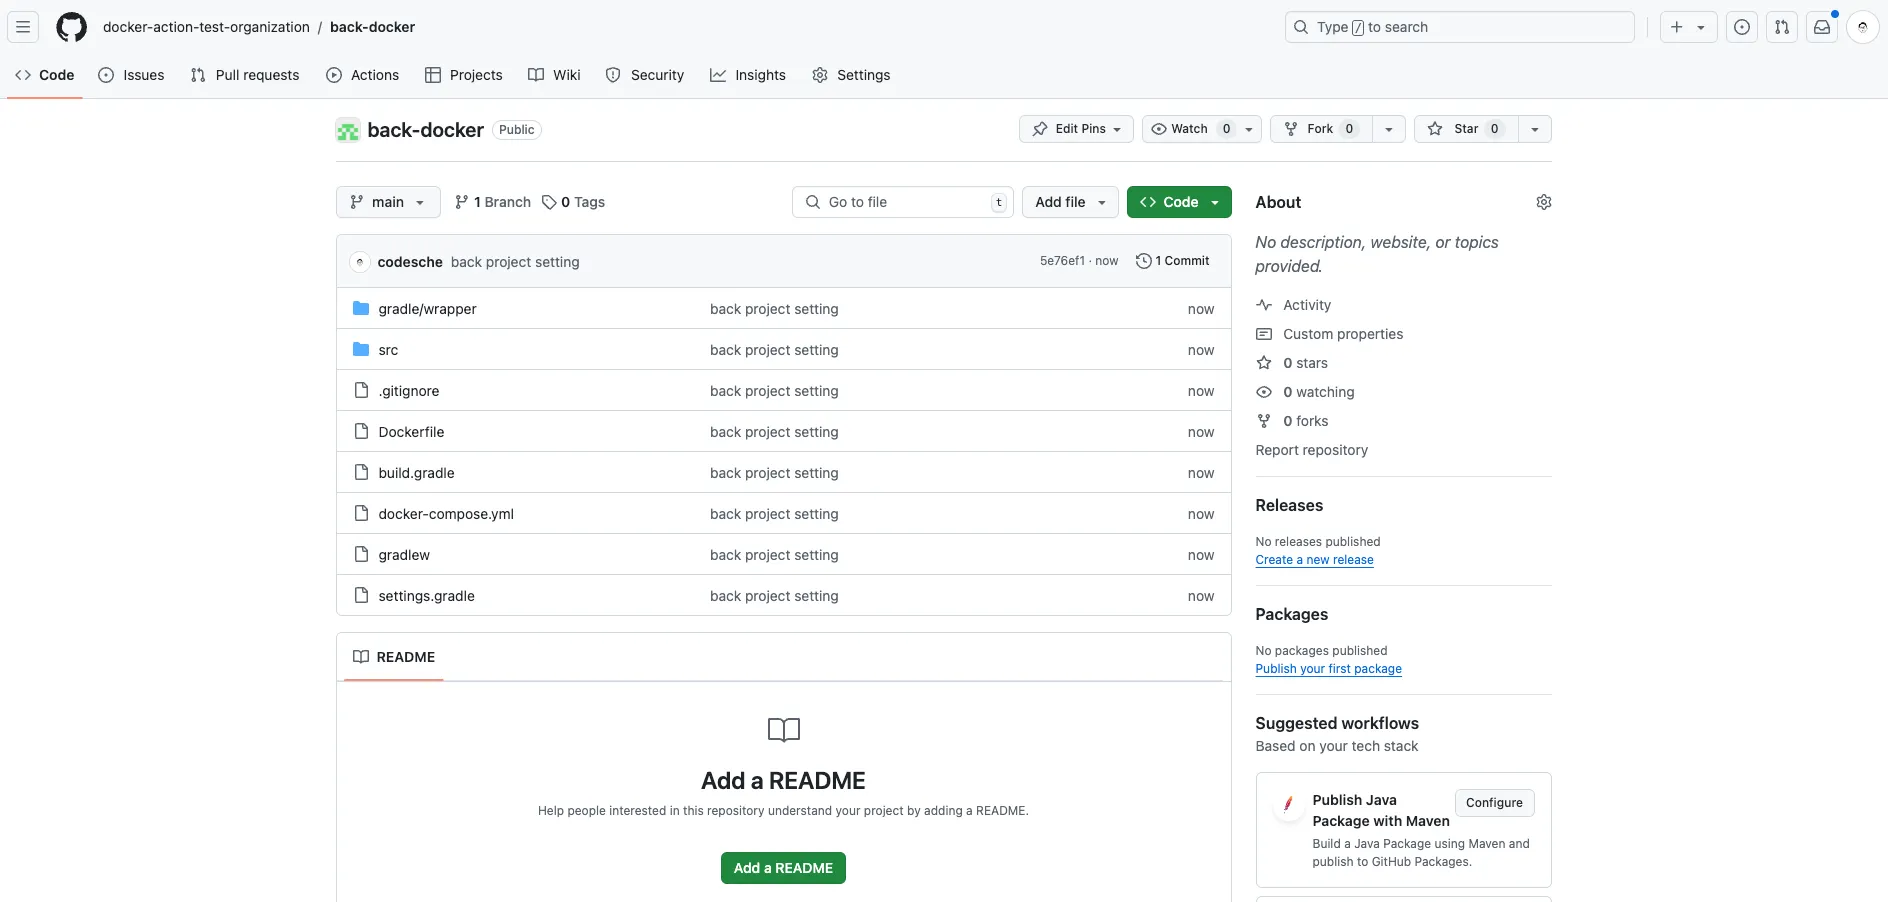View the 0 watching link
Screen dimensions: 1888x902
point(1318,392)
